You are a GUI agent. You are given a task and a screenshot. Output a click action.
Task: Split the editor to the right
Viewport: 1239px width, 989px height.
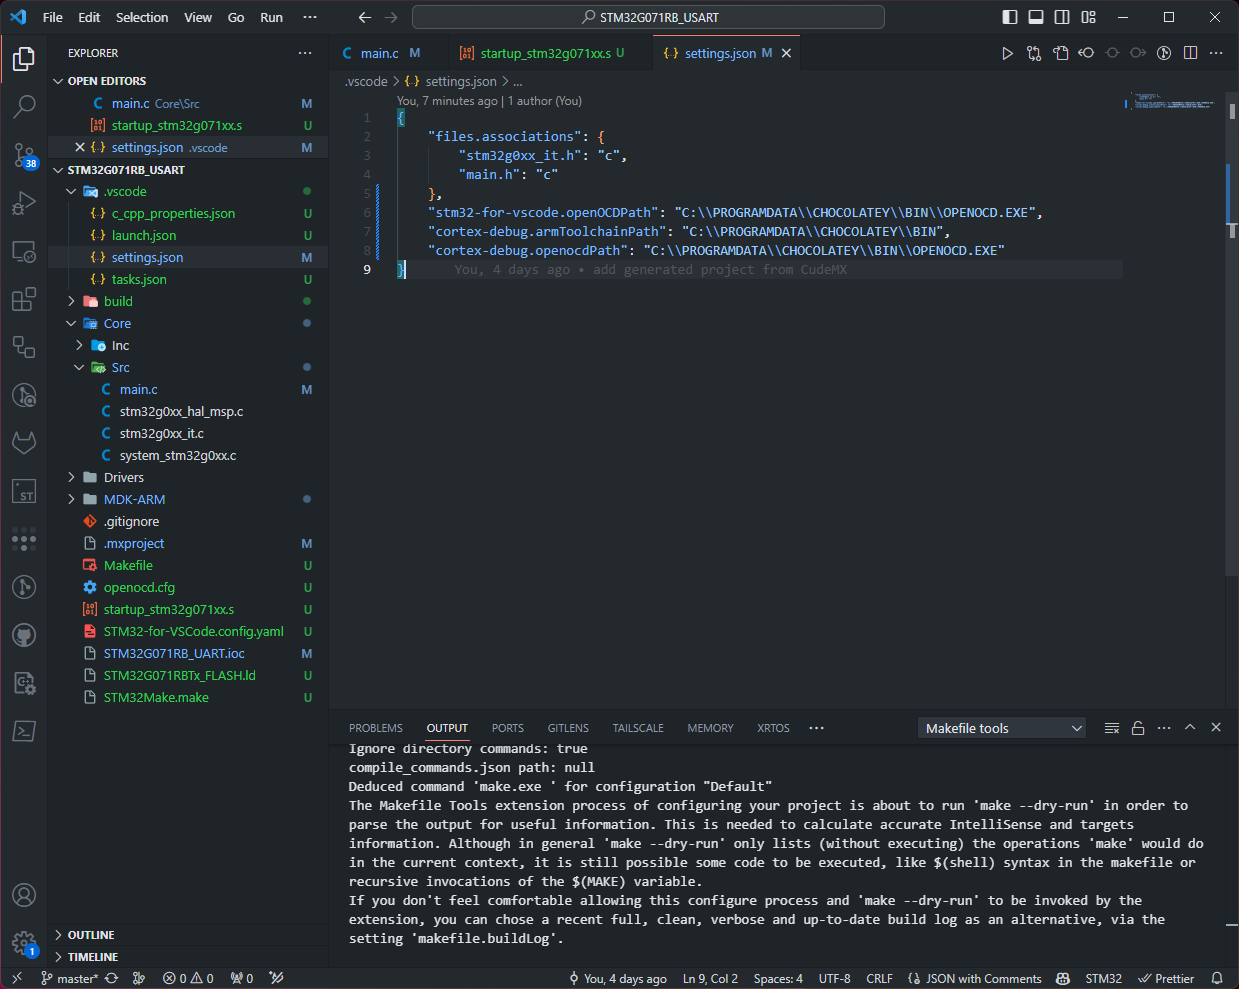click(x=1189, y=53)
